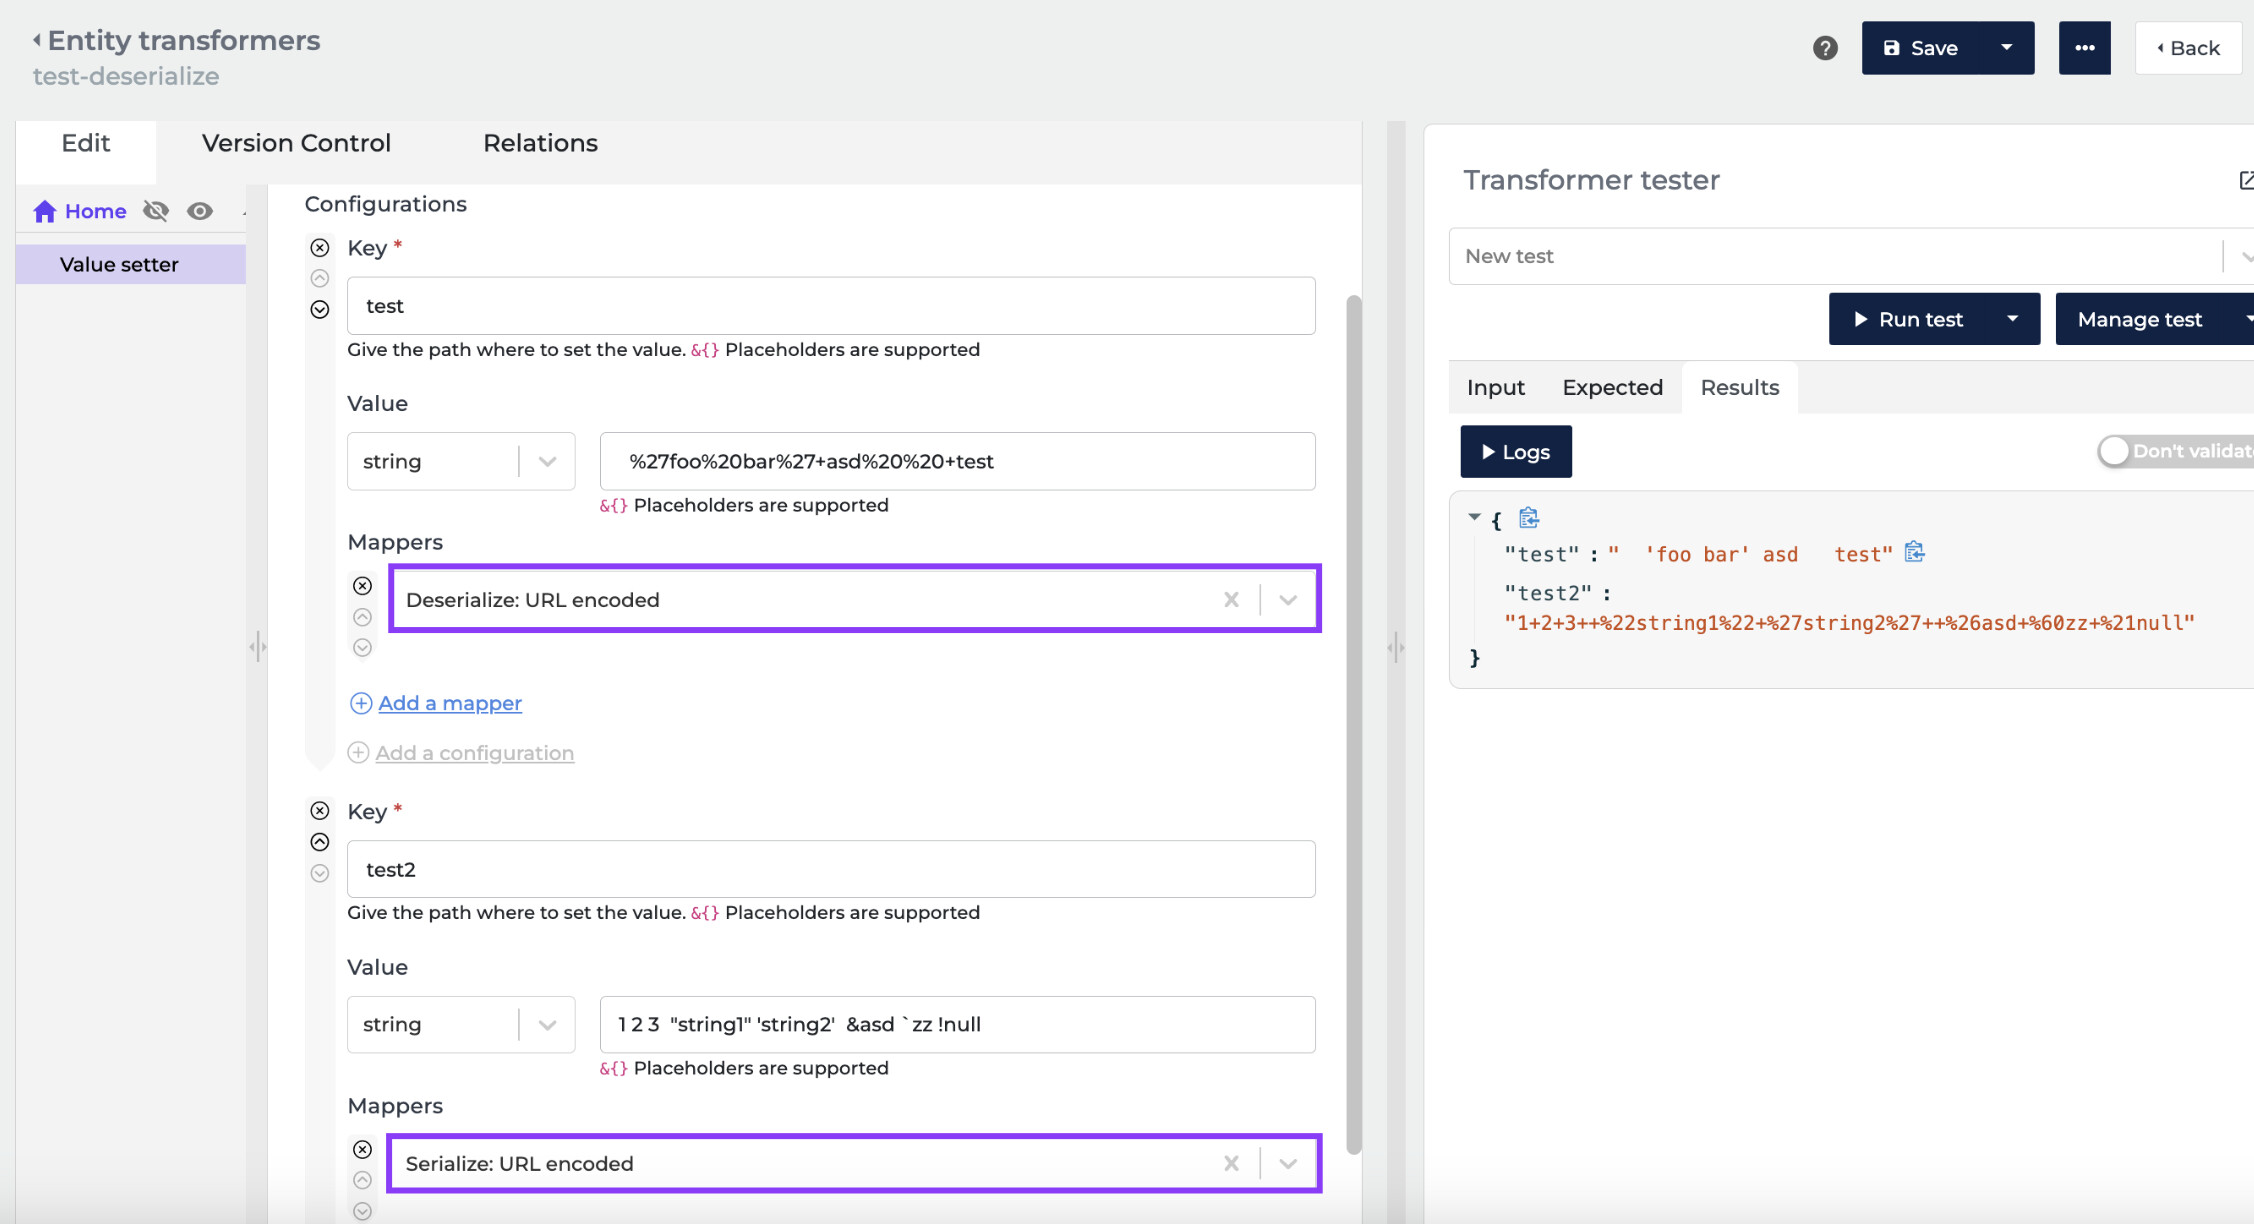Click the crossed-out eye hide icon
The image size is (2254, 1224).
(x=156, y=211)
